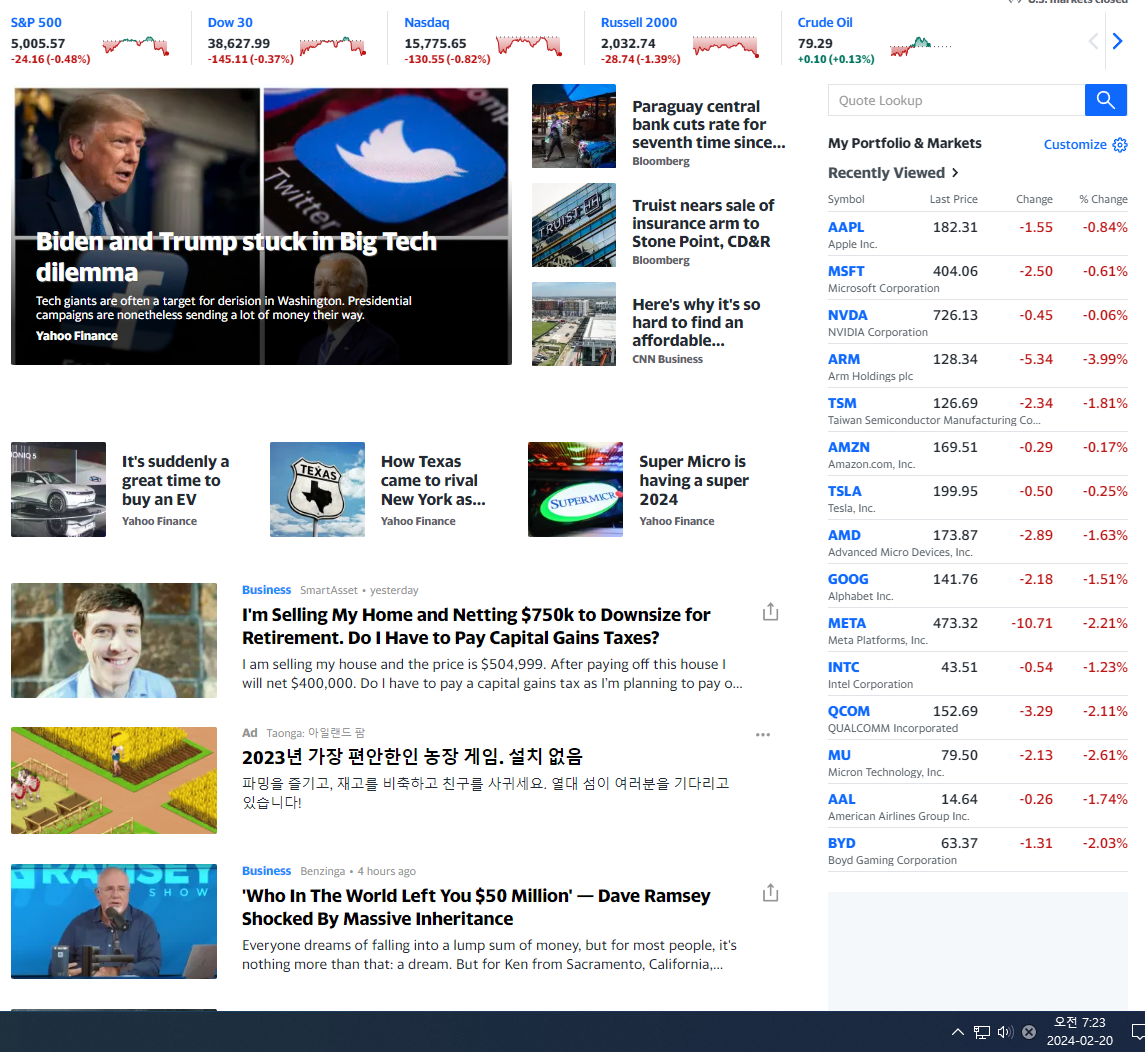1145x1052 pixels.
Task: Click the Business tag above Benzinga article
Action: point(267,871)
